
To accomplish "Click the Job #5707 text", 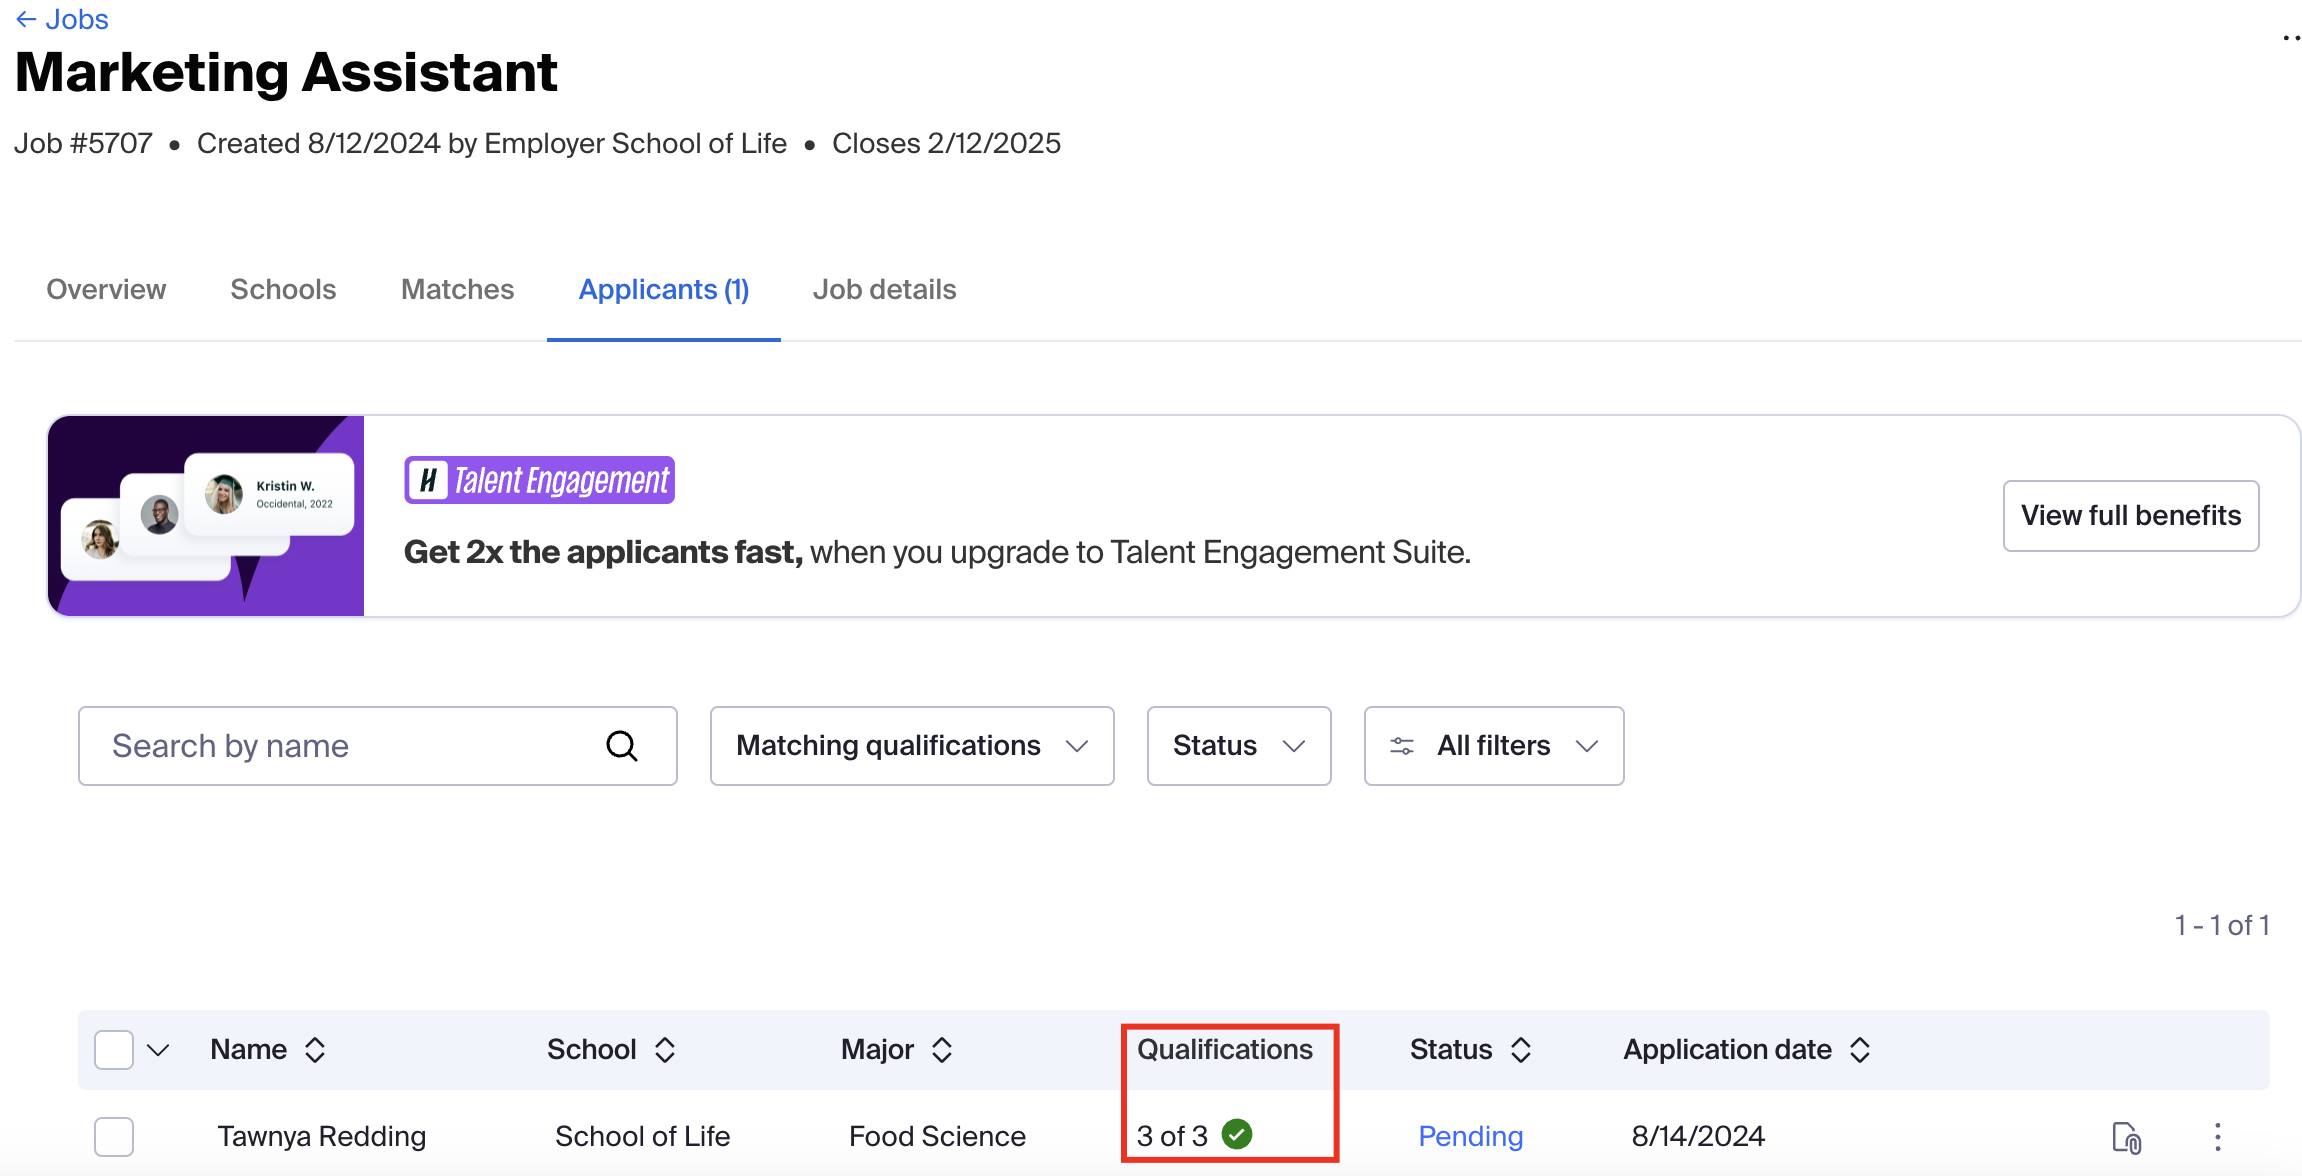I will (83, 144).
